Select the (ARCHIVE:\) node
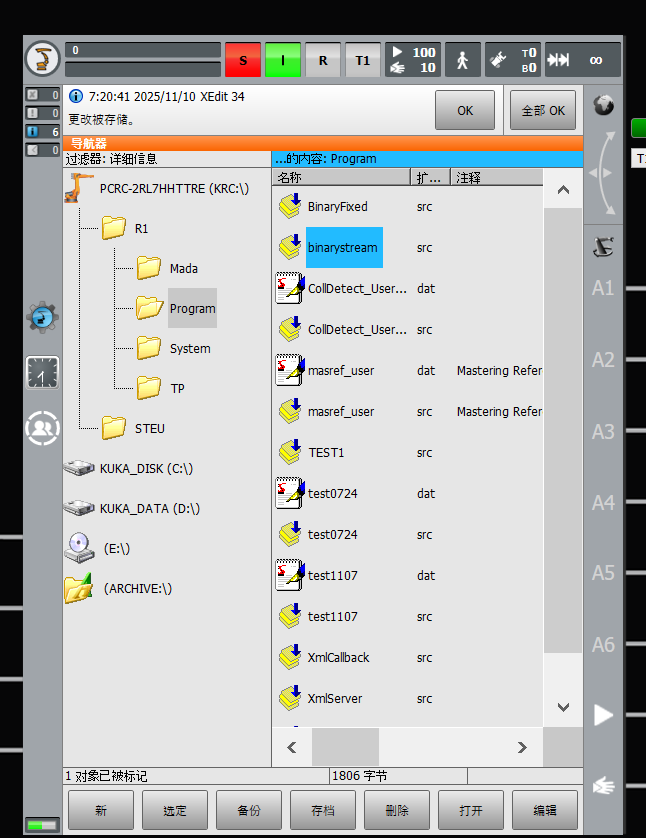 pos(138,588)
